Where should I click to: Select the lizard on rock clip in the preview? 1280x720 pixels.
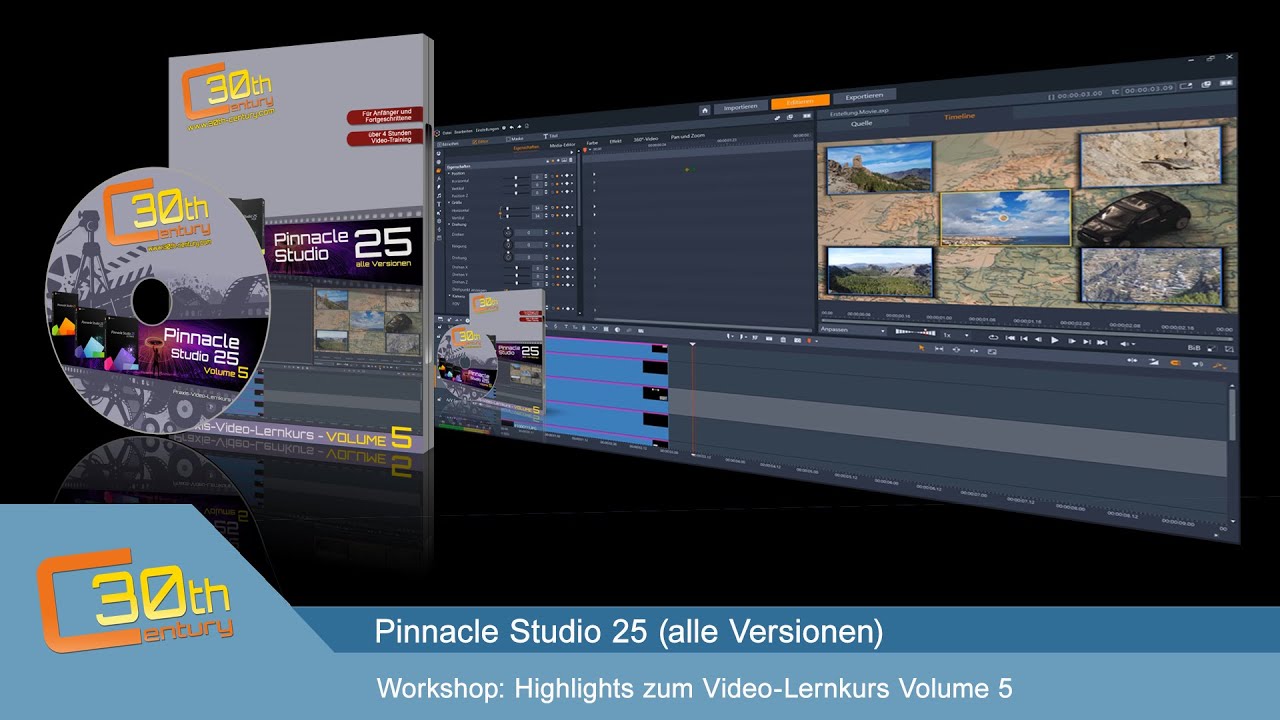1151,157
